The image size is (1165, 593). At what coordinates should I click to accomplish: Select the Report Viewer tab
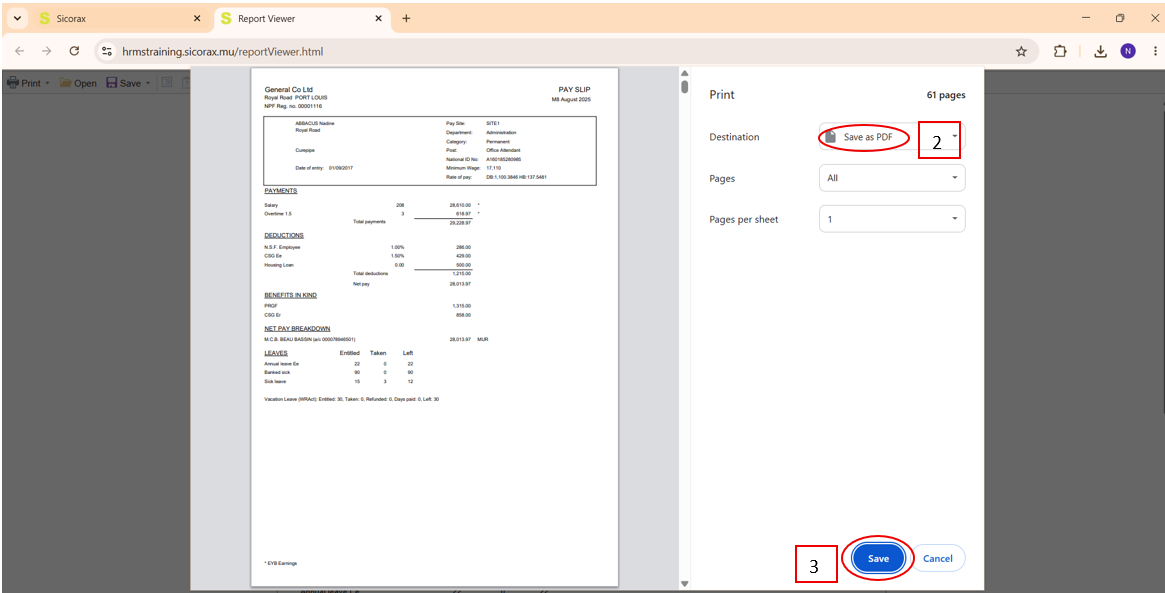tap(301, 19)
